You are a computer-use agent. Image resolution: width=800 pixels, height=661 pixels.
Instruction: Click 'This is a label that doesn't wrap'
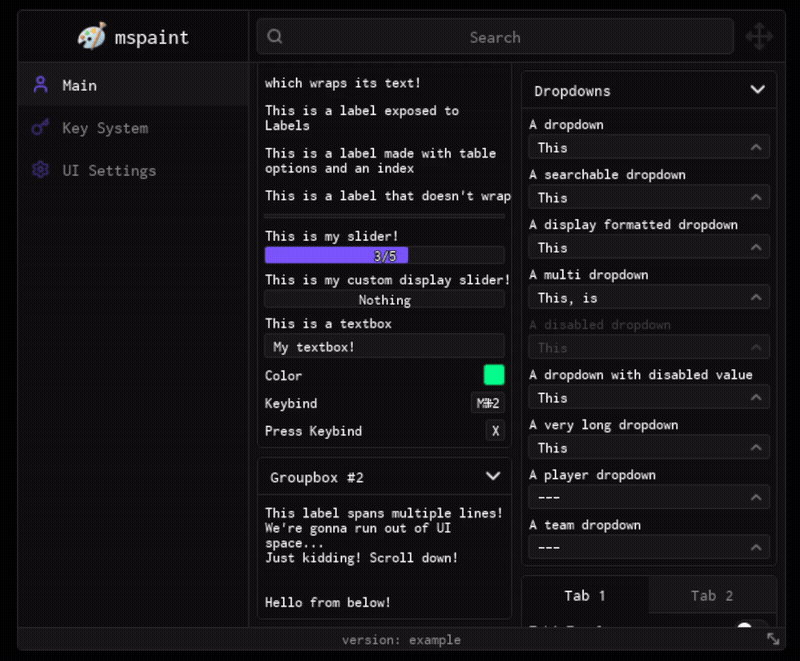tap(388, 196)
